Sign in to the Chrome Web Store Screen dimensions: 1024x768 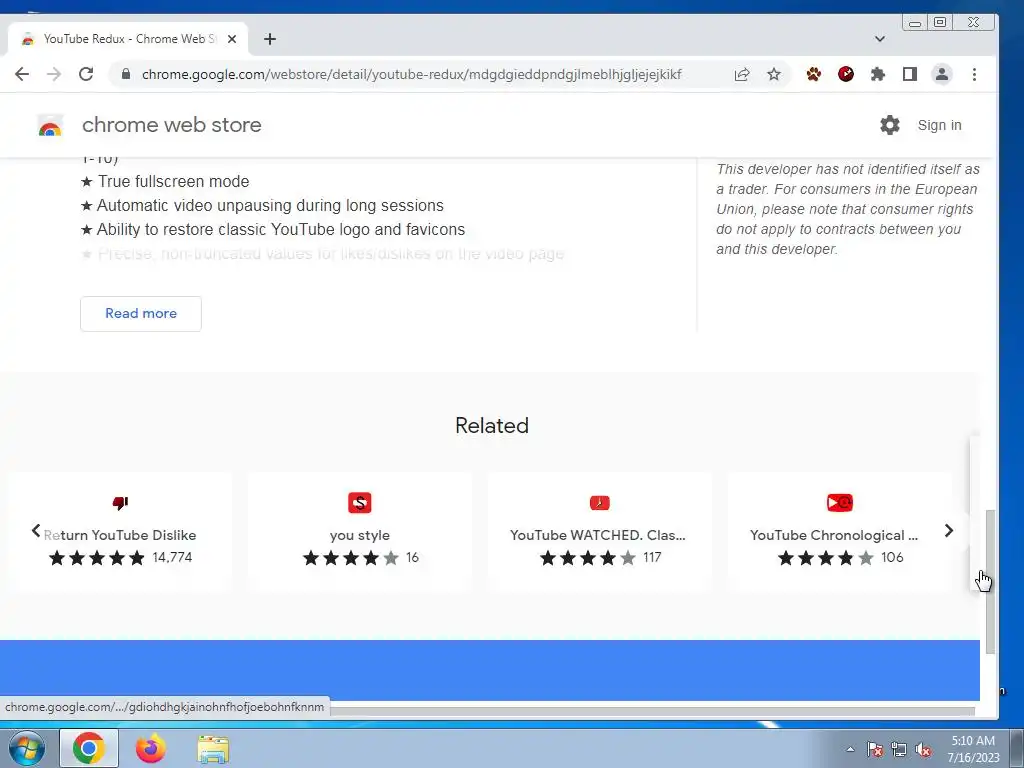(x=939, y=125)
